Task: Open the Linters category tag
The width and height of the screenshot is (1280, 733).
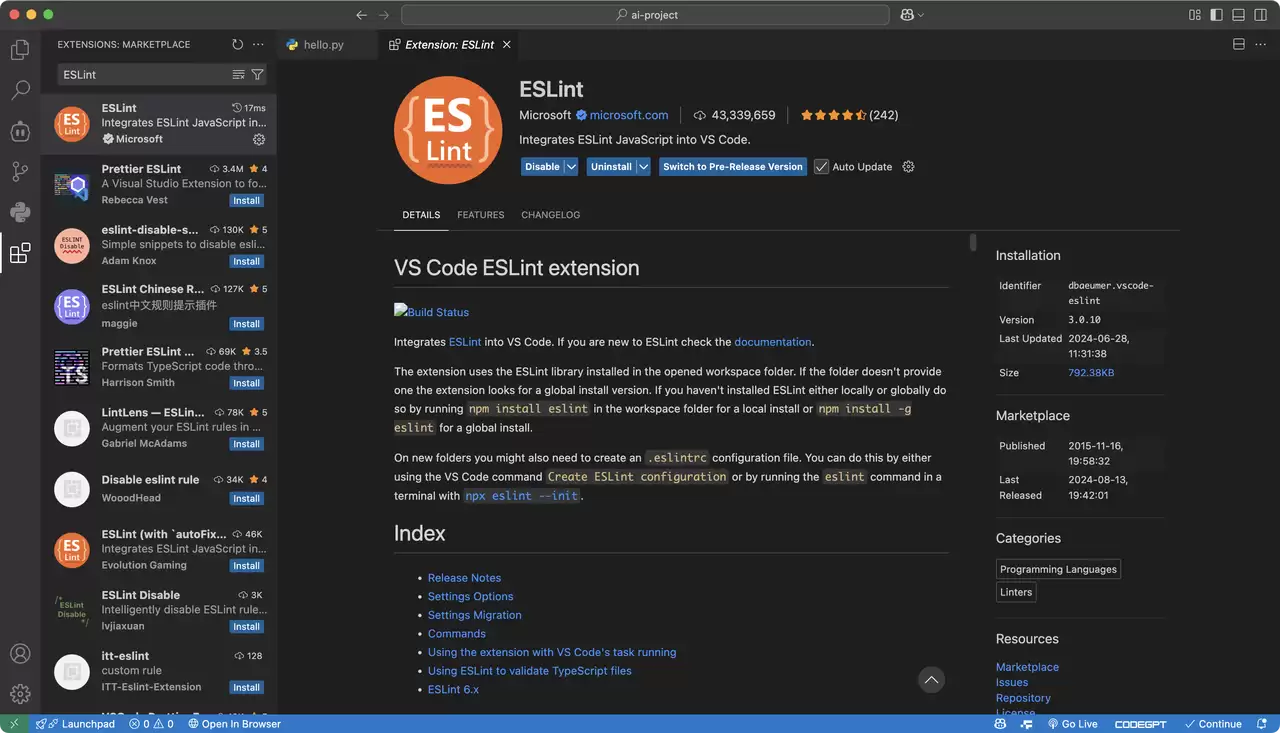Action: 1016,592
